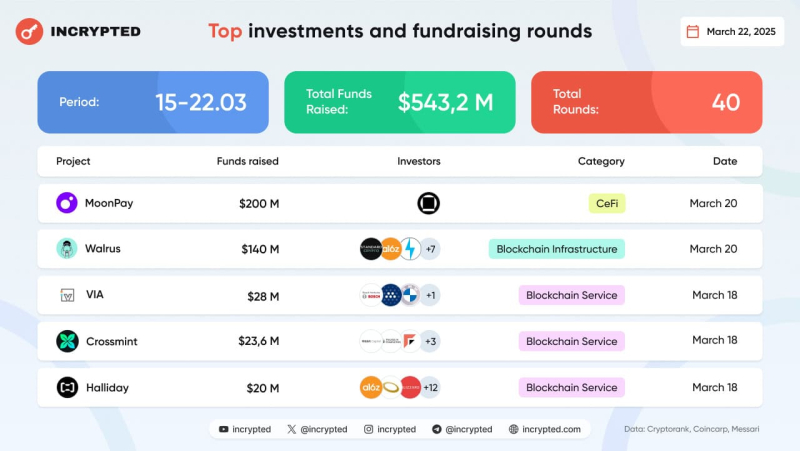
Task: Click the Total Rounds red card
Action: click(646, 102)
